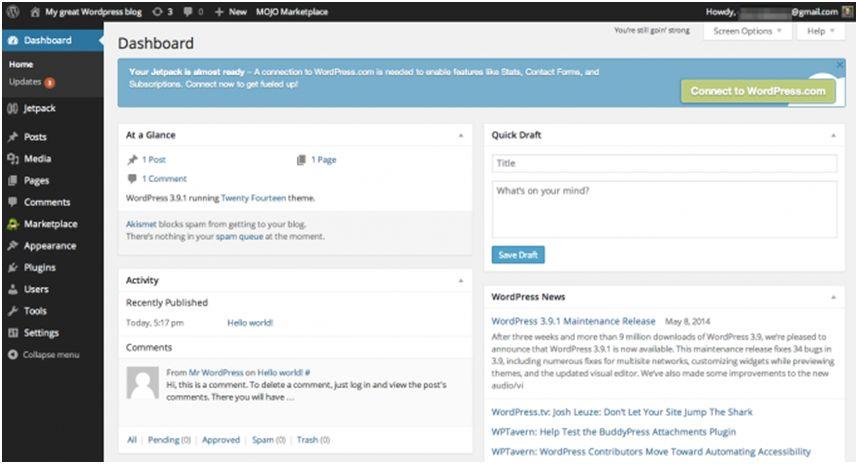This screenshot has width=858, height=464.
Task: Click the Users person icon in sidebar
Action: pos(13,289)
